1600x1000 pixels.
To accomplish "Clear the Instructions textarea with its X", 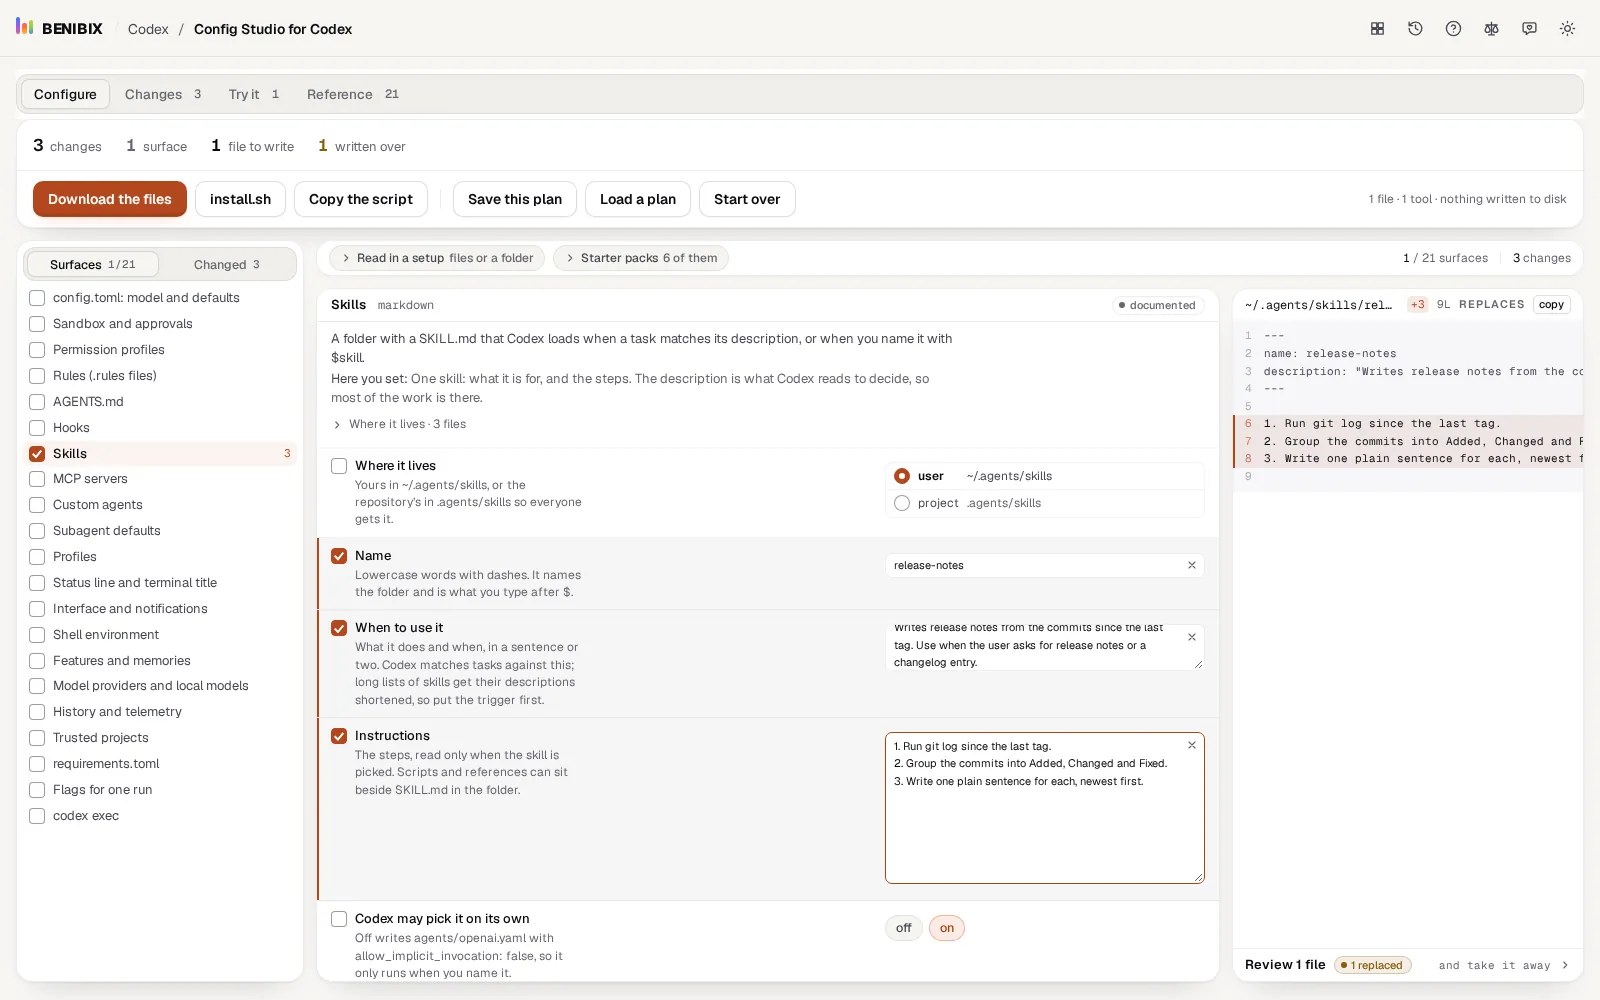I will pyautogui.click(x=1192, y=745).
